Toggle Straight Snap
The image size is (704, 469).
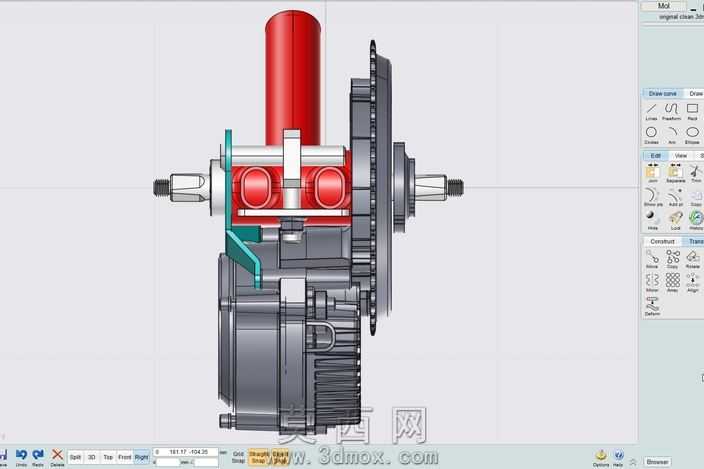[259, 457]
